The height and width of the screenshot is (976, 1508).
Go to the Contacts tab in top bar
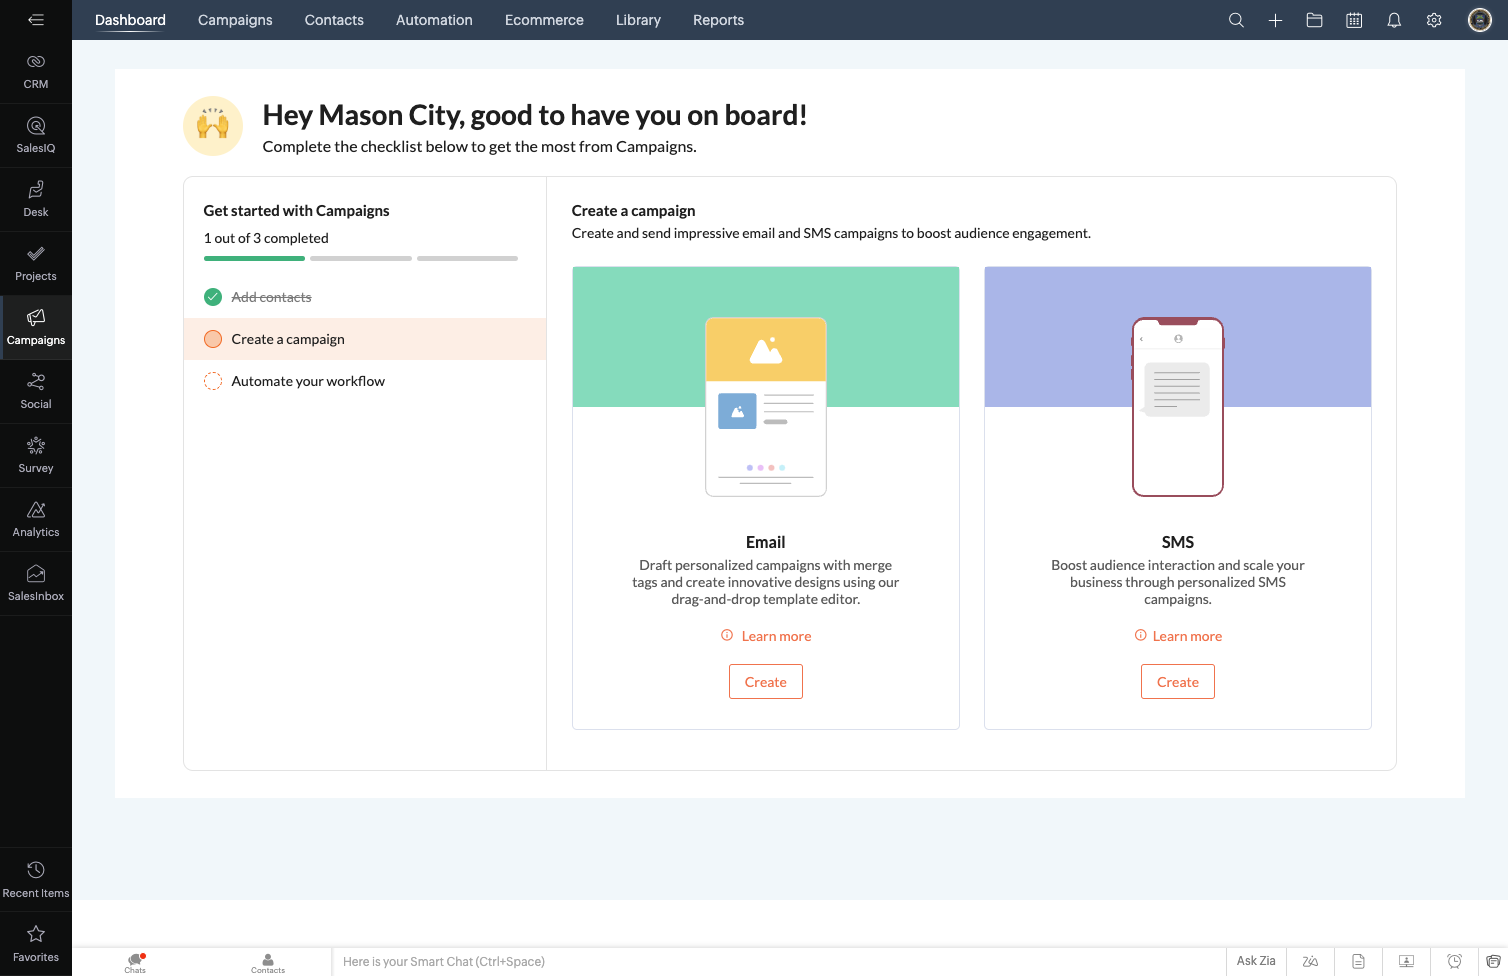point(334,20)
